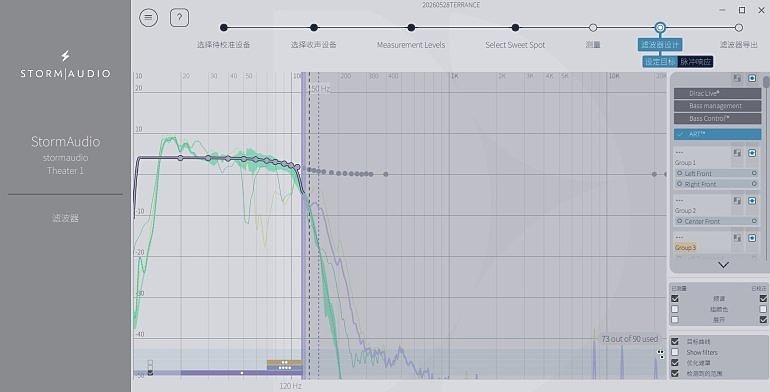
Task: Click the StormAudio lightning bolt logo
Action: [65, 56]
